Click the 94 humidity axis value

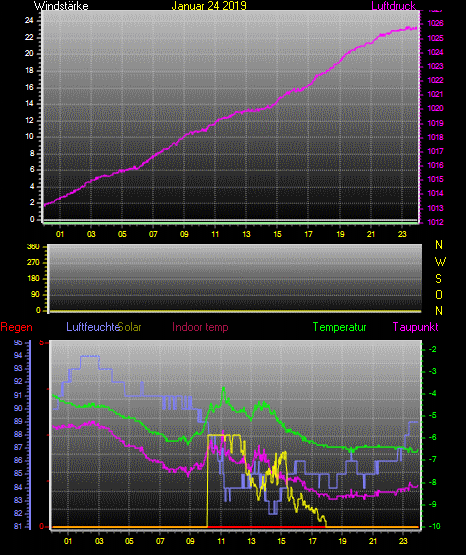coord(18,355)
